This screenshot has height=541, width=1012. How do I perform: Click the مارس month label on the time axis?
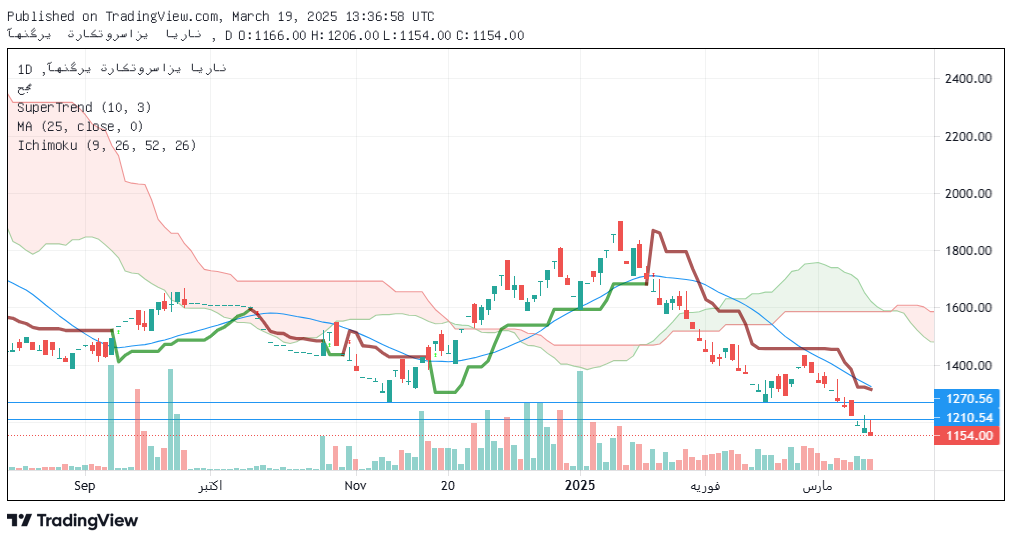point(817,486)
